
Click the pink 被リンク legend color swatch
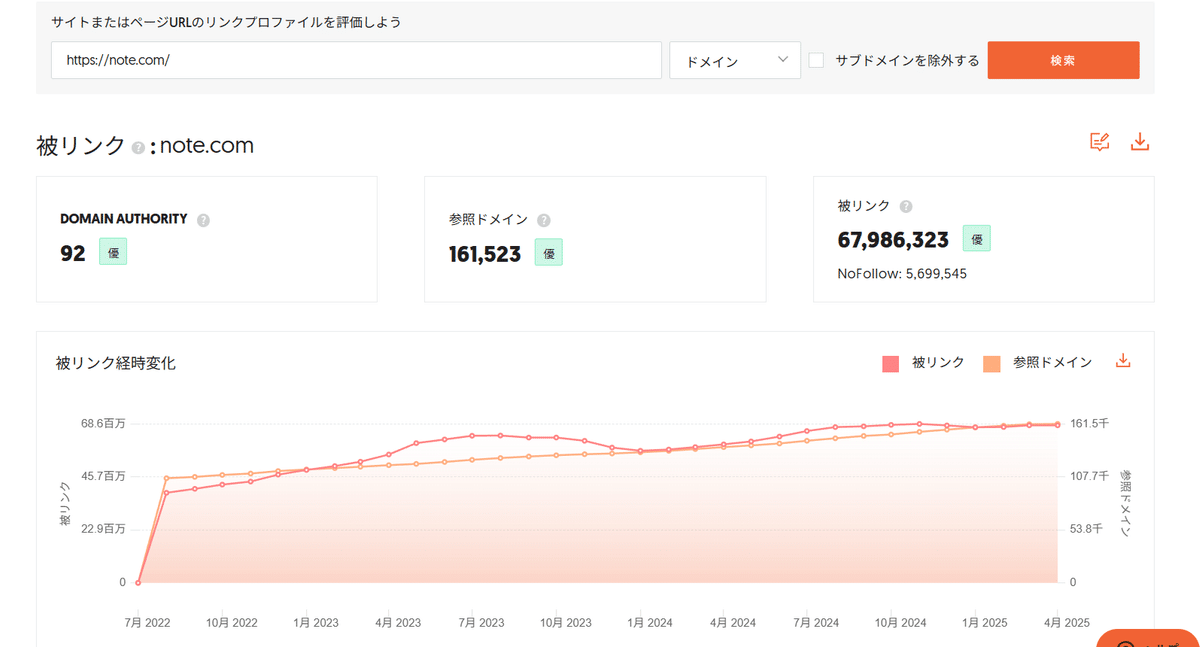[x=890, y=363]
